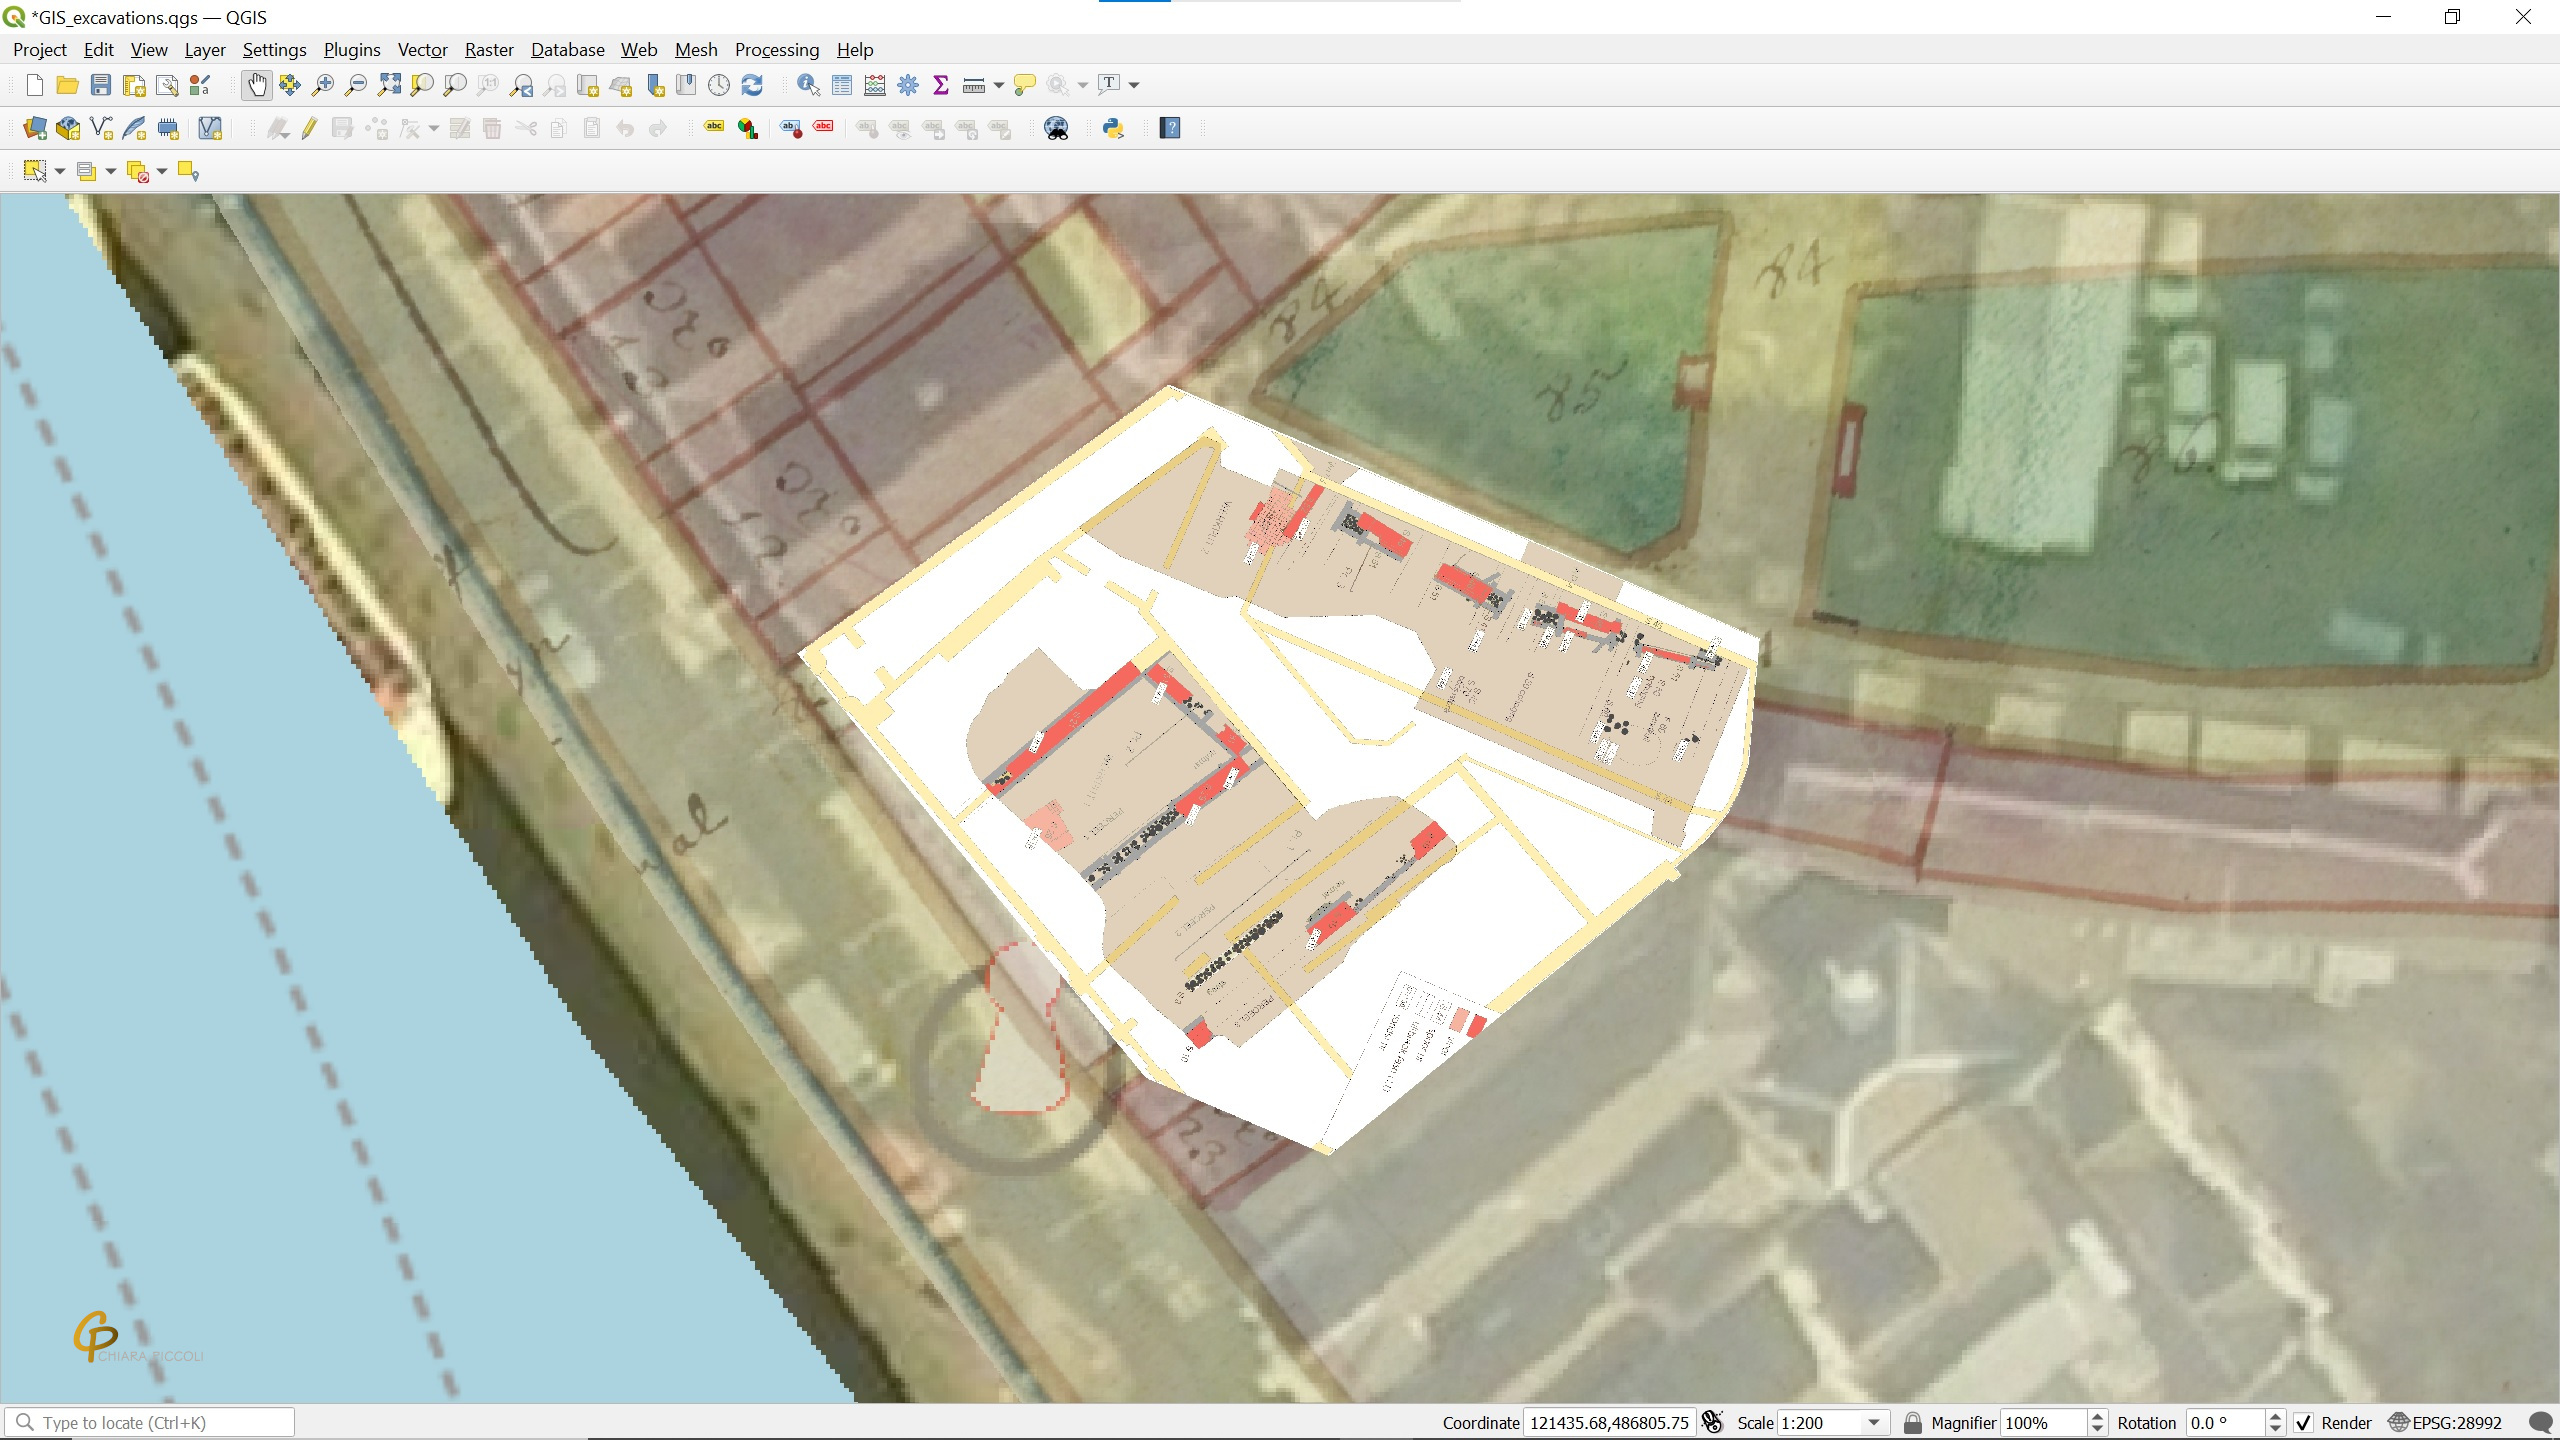Select the Measure Line ruler tool
Screen dimensions: 2560x1440
[x=973, y=85]
